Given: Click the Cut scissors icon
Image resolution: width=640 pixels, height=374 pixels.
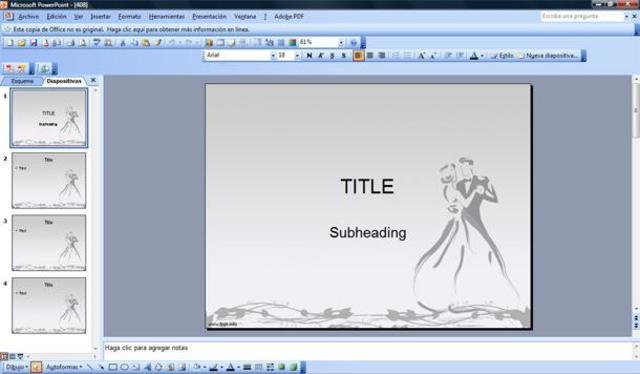Looking at the screenshot, I should [122, 42].
